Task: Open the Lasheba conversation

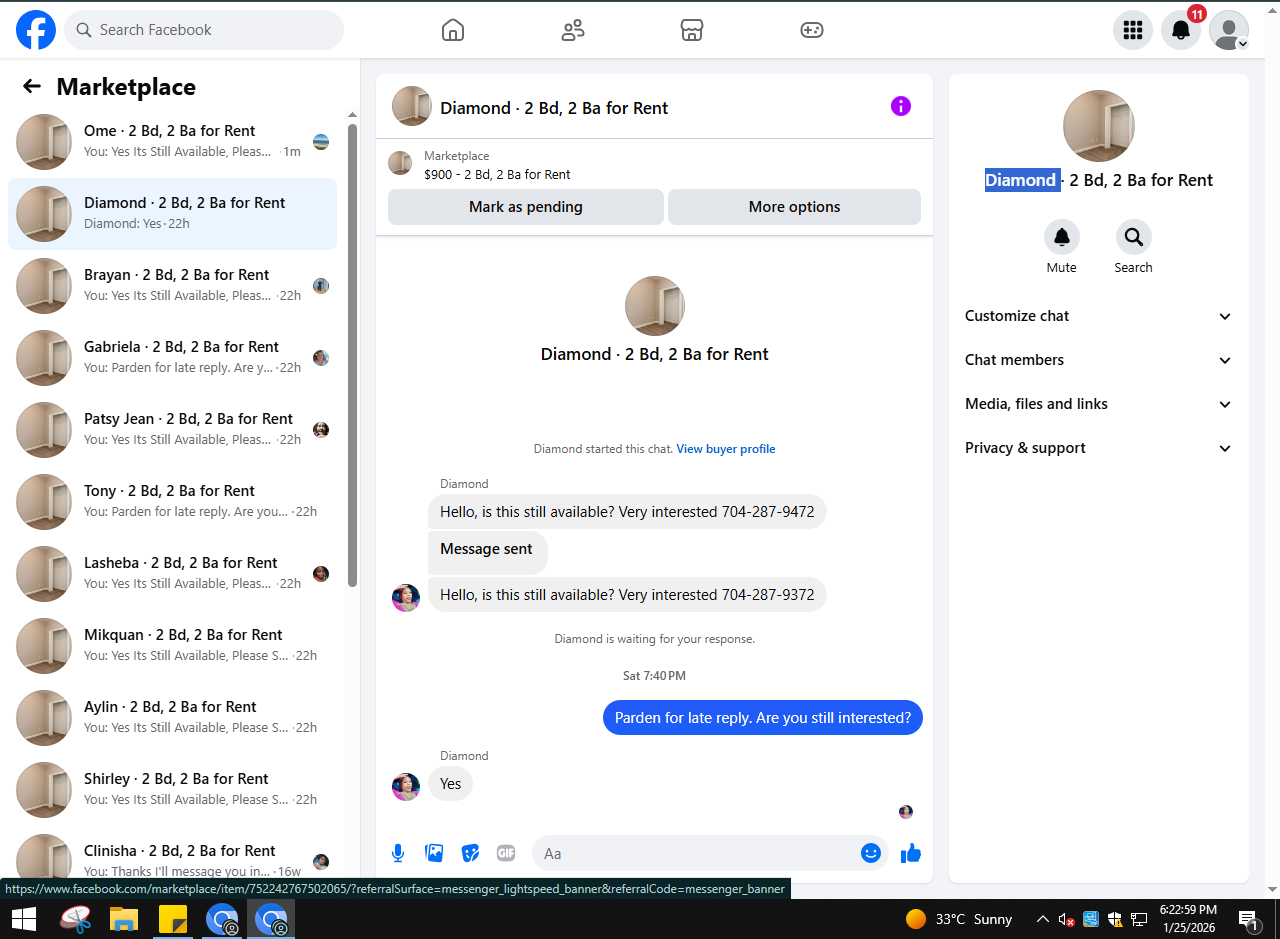Action: coord(172,574)
